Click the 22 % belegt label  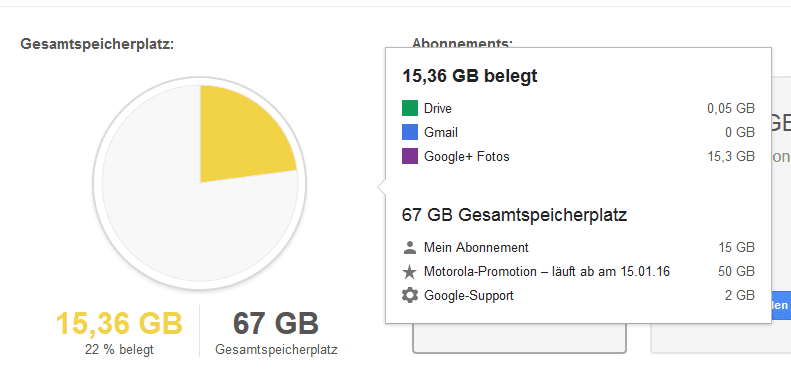[x=119, y=350]
